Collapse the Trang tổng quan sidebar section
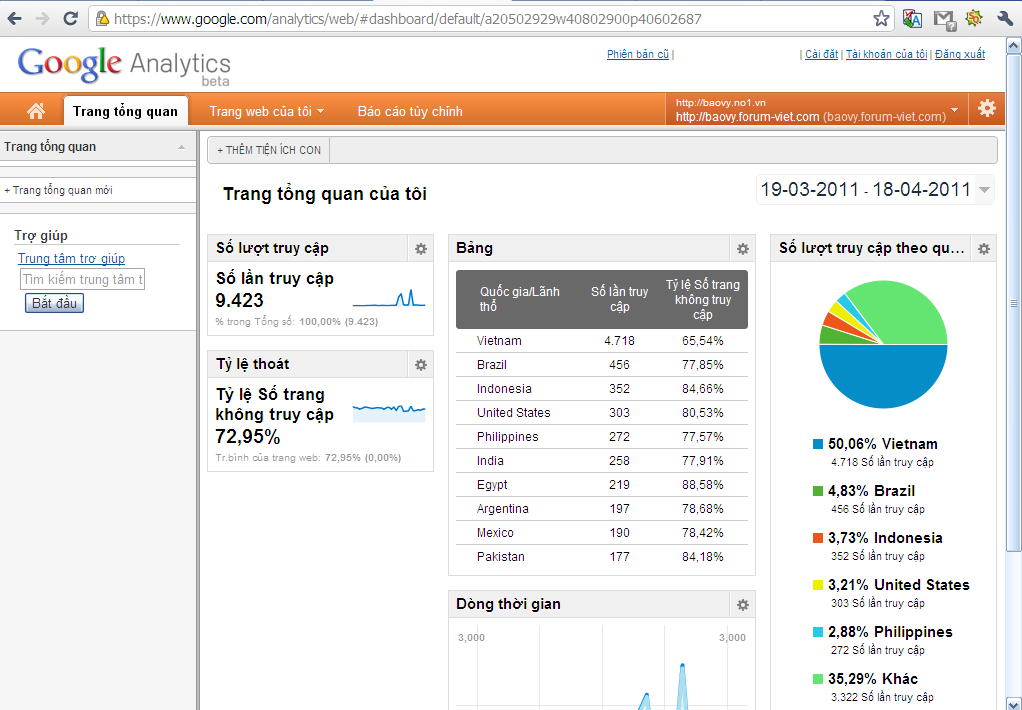 [181, 147]
